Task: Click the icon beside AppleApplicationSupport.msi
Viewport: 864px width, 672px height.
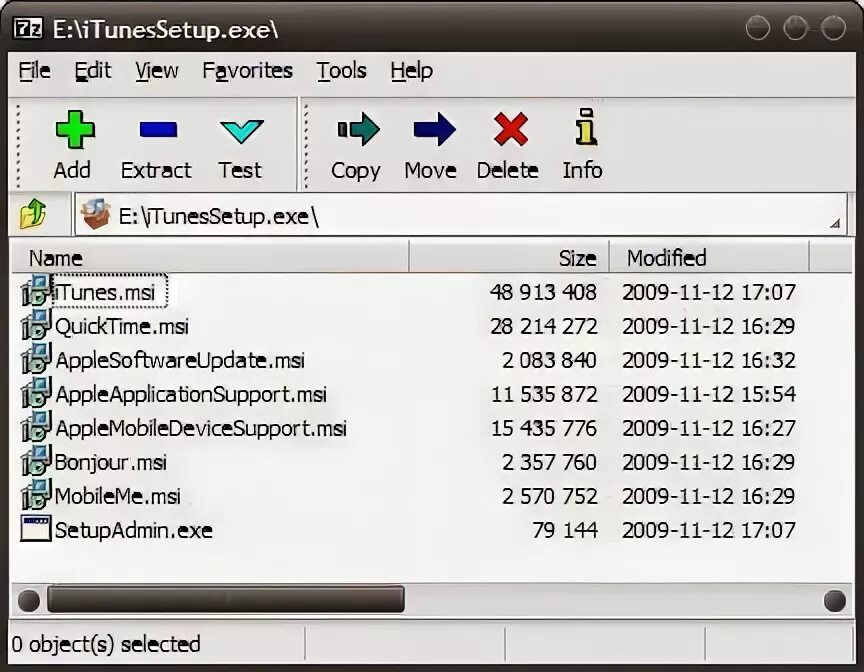Action: (x=36, y=393)
